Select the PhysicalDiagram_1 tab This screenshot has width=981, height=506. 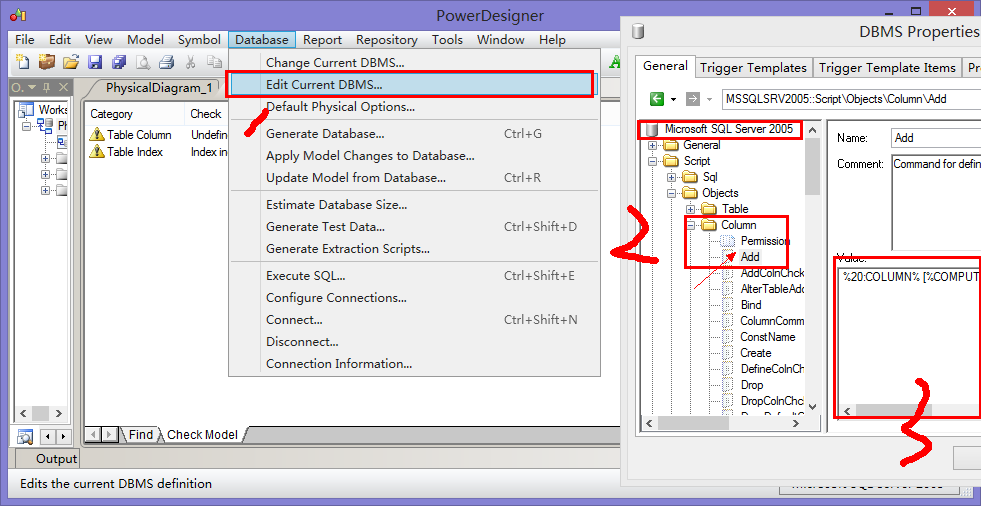tap(158, 88)
